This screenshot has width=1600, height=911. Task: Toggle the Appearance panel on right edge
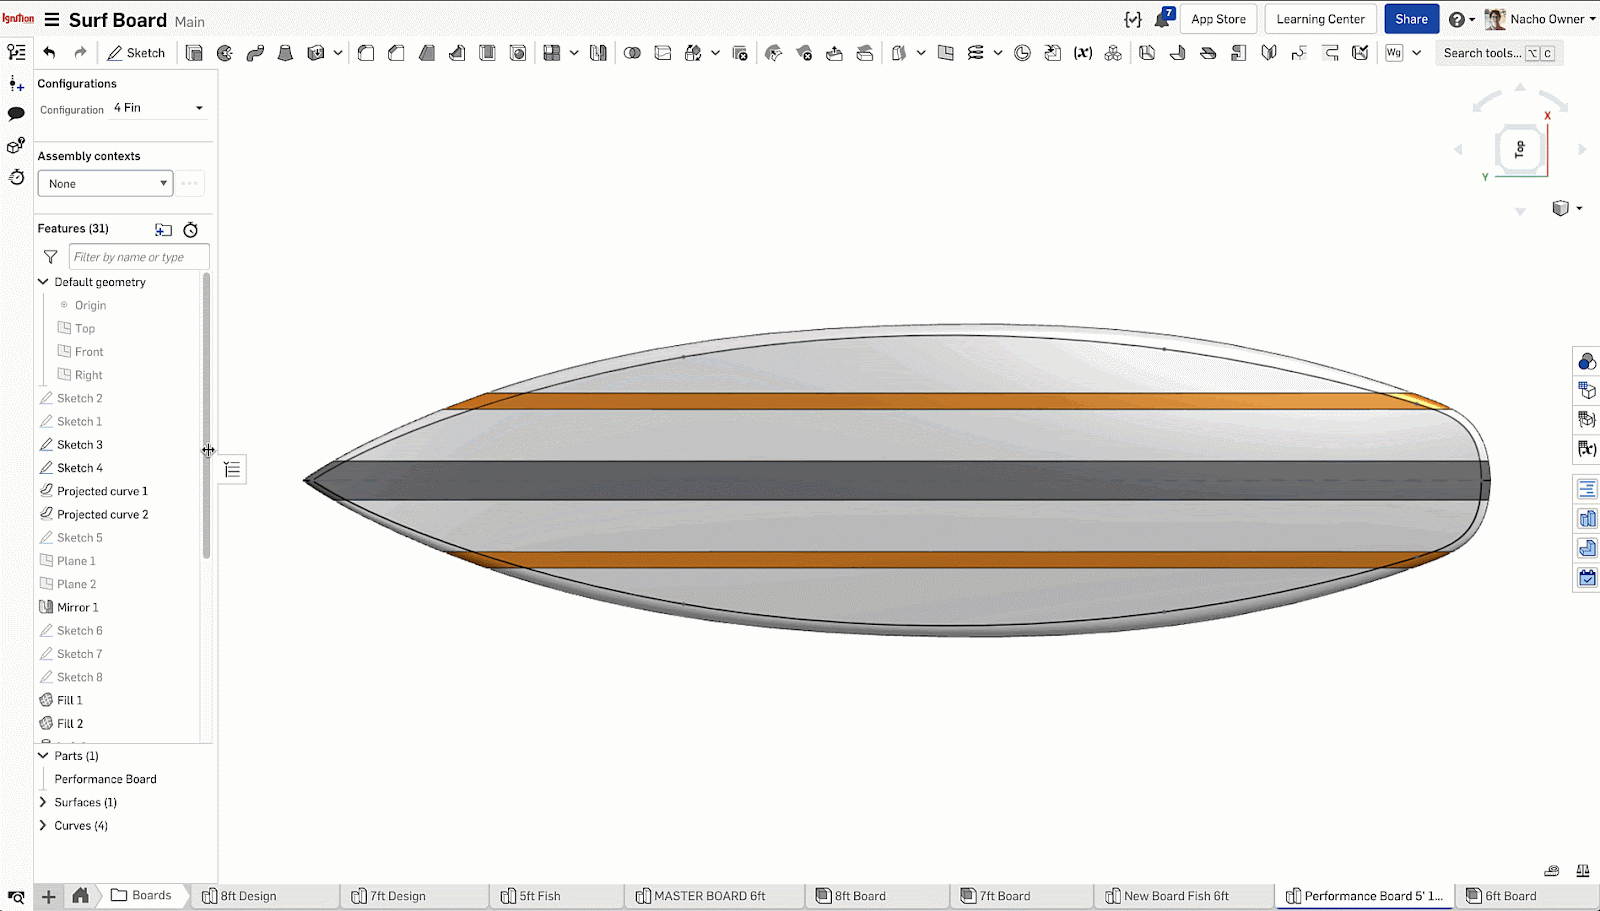(1586, 361)
